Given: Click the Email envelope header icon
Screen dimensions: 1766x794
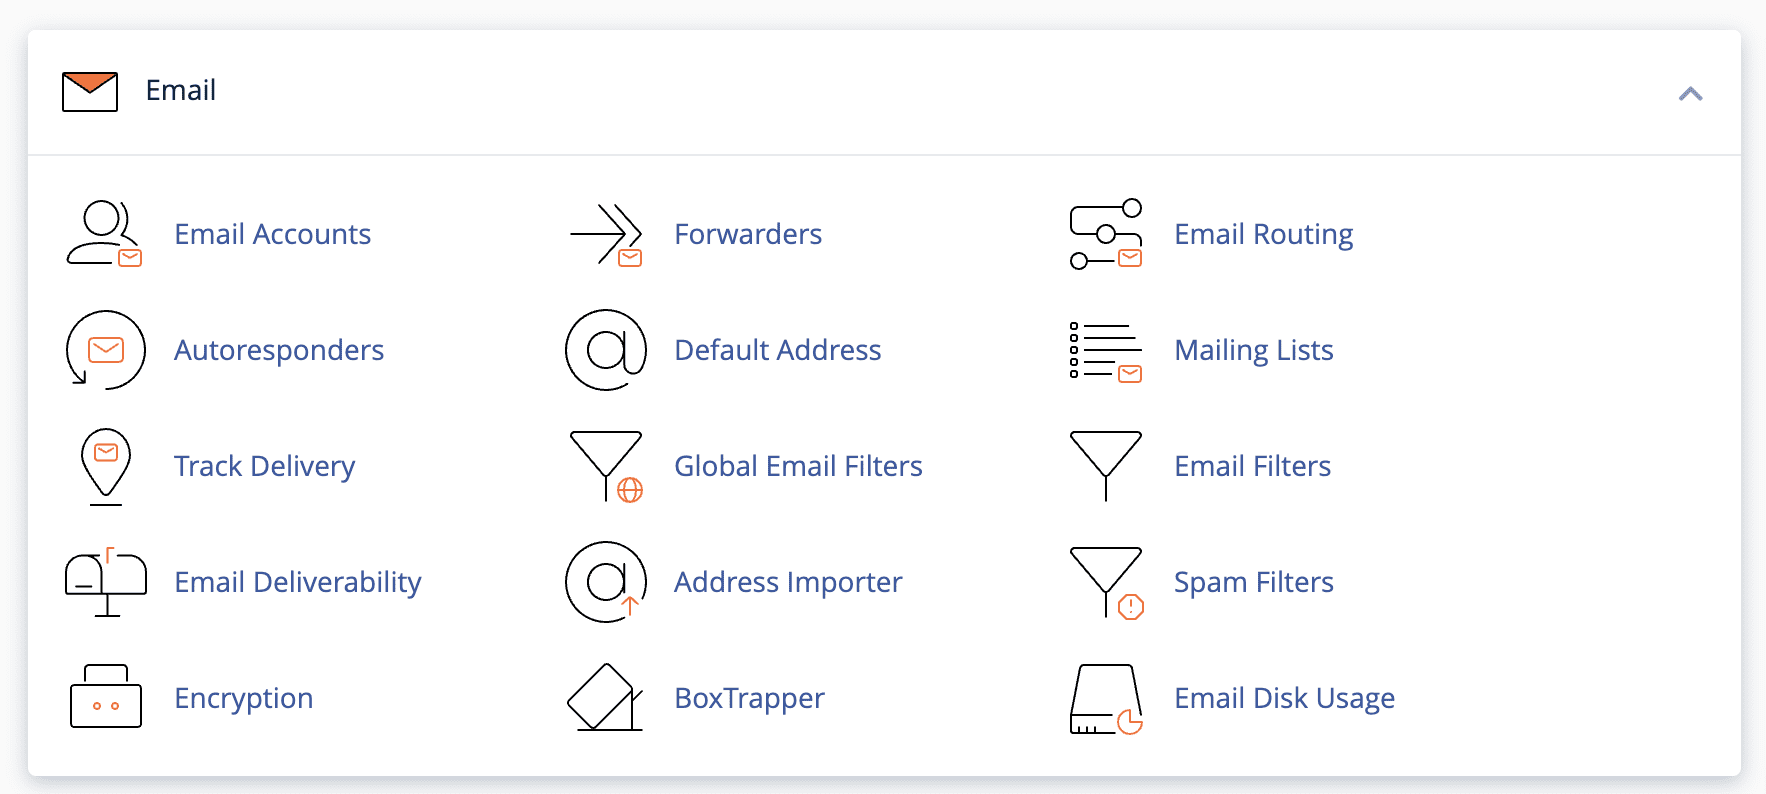Looking at the screenshot, I should [x=90, y=91].
